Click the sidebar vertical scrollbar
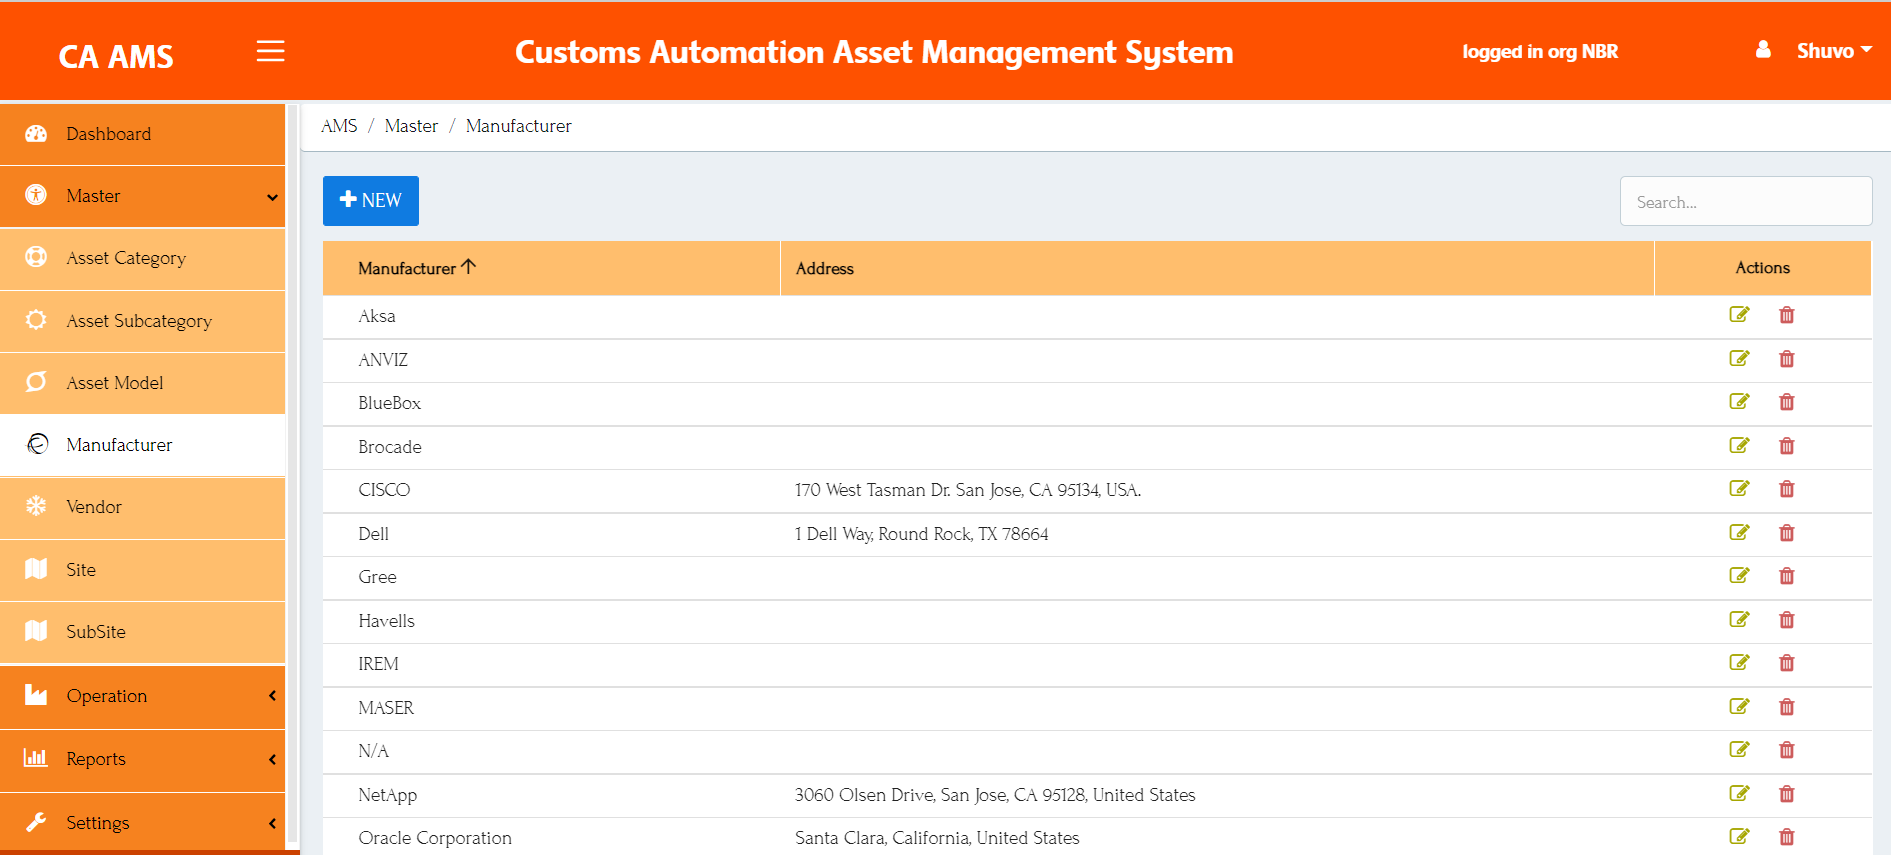1891x855 pixels. [x=293, y=475]
